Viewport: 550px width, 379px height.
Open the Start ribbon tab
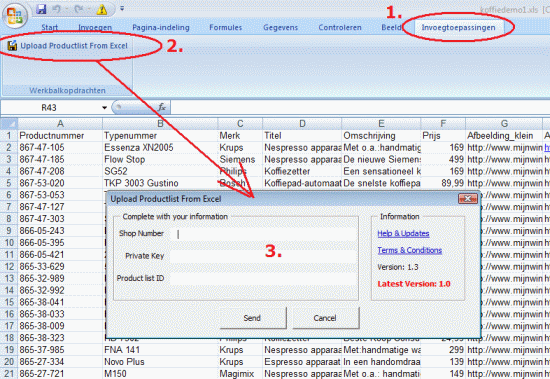(x=49, y=27)
